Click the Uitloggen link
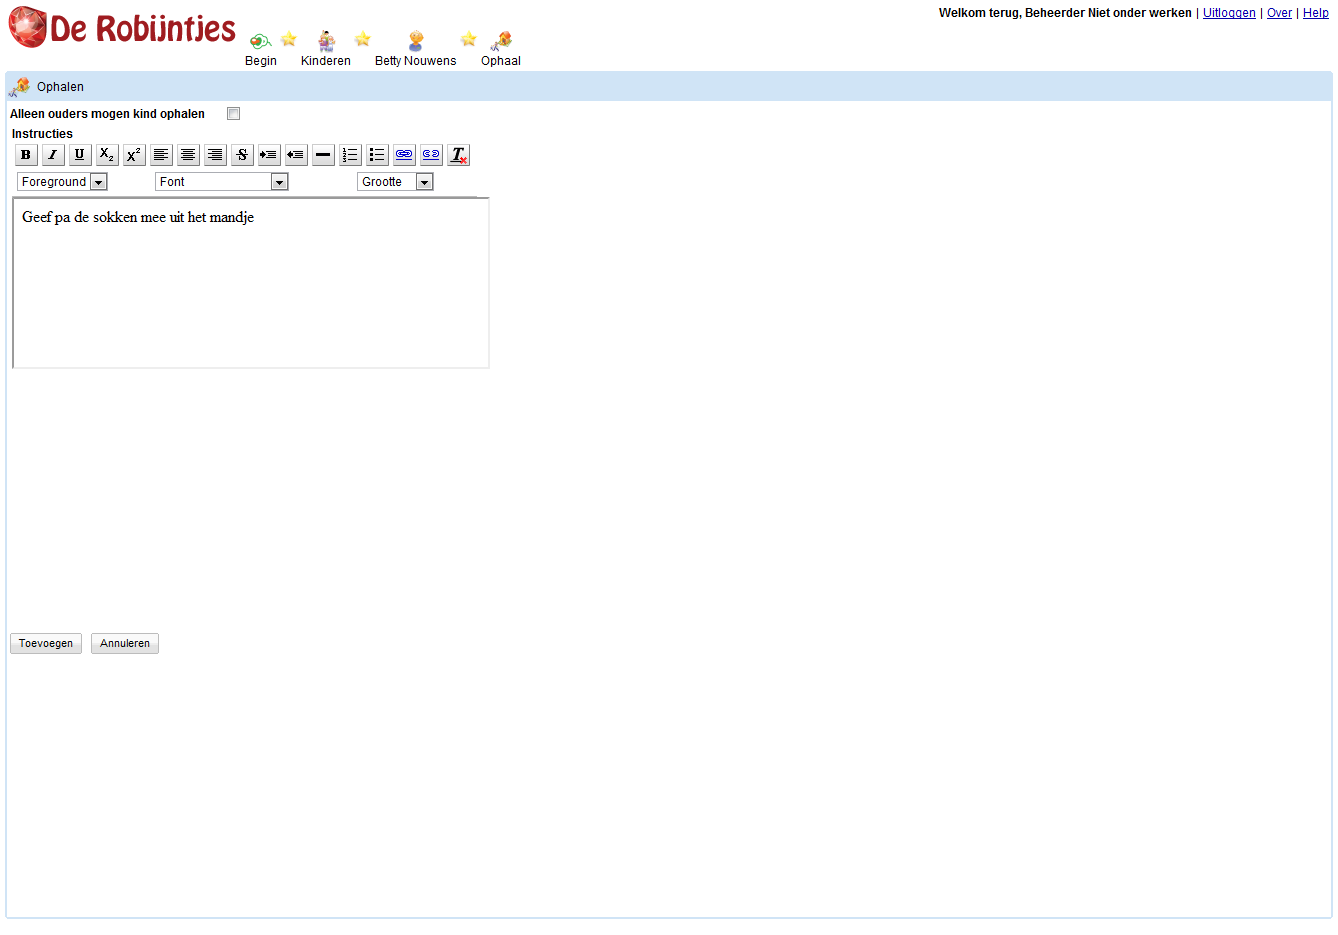The height and width of the screenshot is (935, 1338). pos(1229,13)
